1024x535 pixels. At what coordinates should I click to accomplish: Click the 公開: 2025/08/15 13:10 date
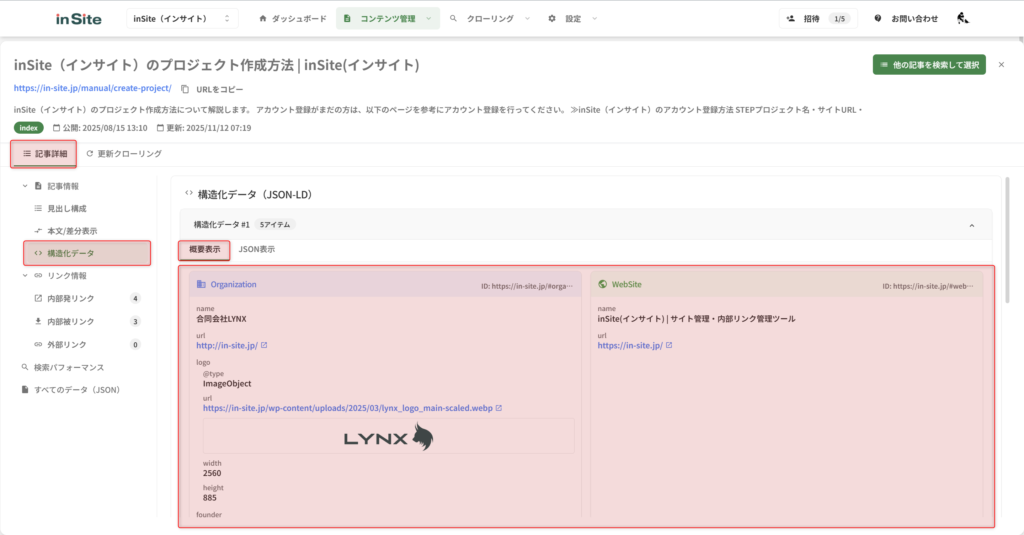point(100,128)
